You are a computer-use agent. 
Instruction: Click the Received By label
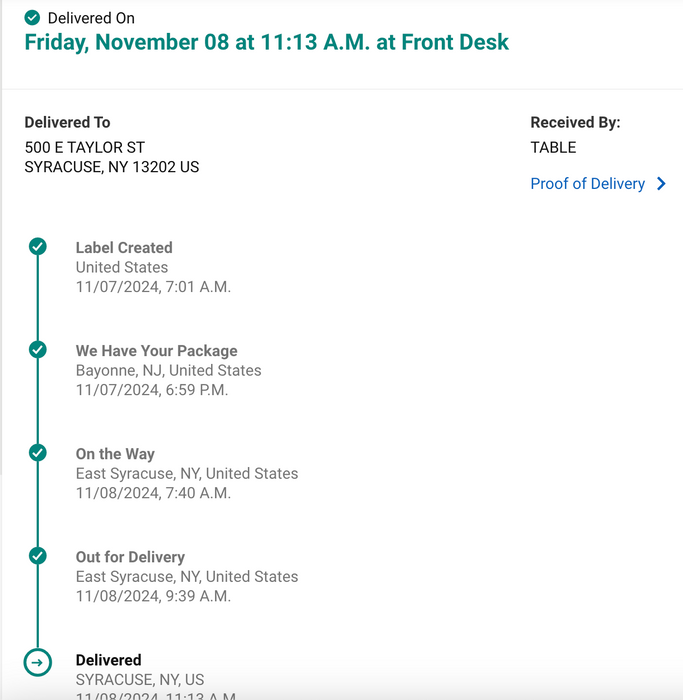(575, 123)
